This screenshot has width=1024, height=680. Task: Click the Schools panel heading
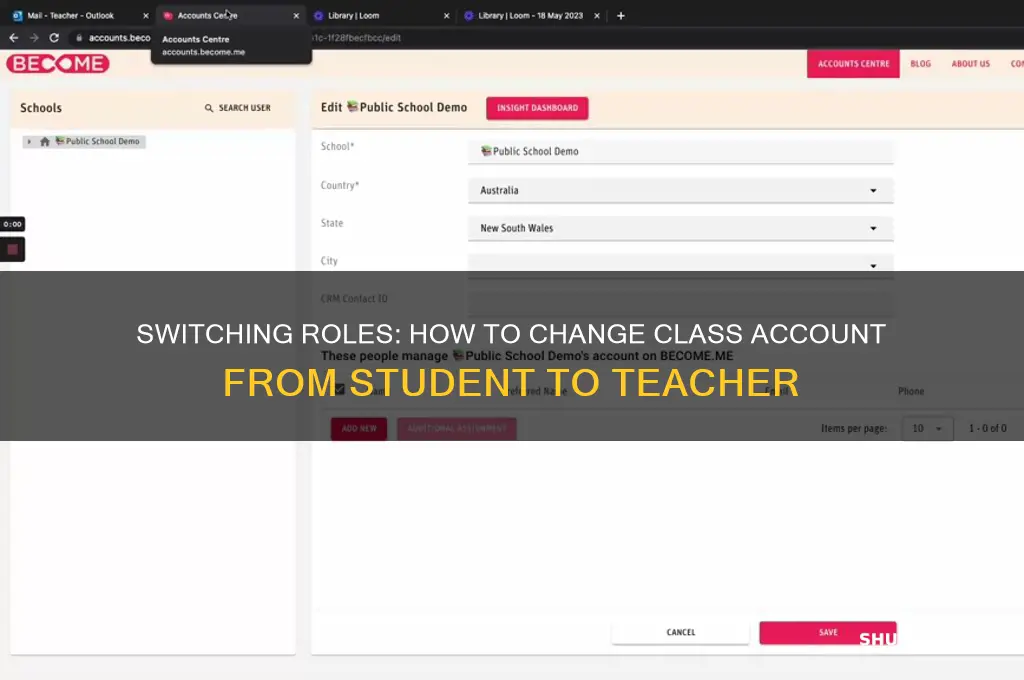(40, 108)
